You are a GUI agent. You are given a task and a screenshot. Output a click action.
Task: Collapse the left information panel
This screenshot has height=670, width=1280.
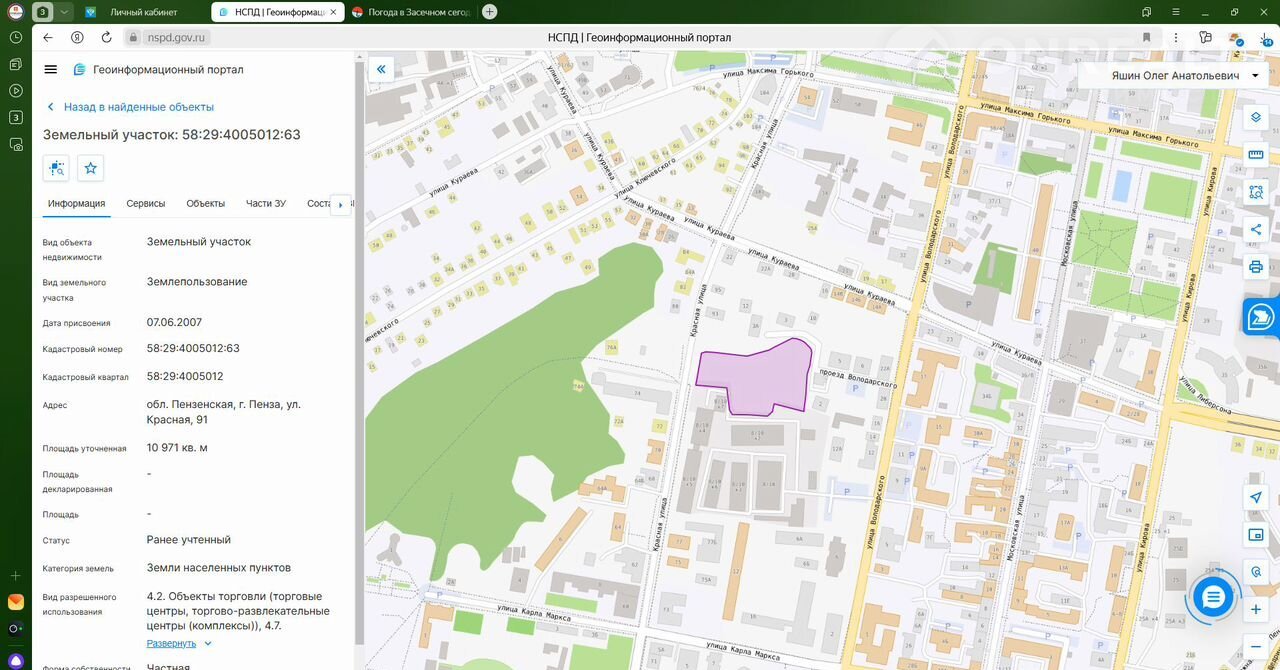[x=381, y=69]
